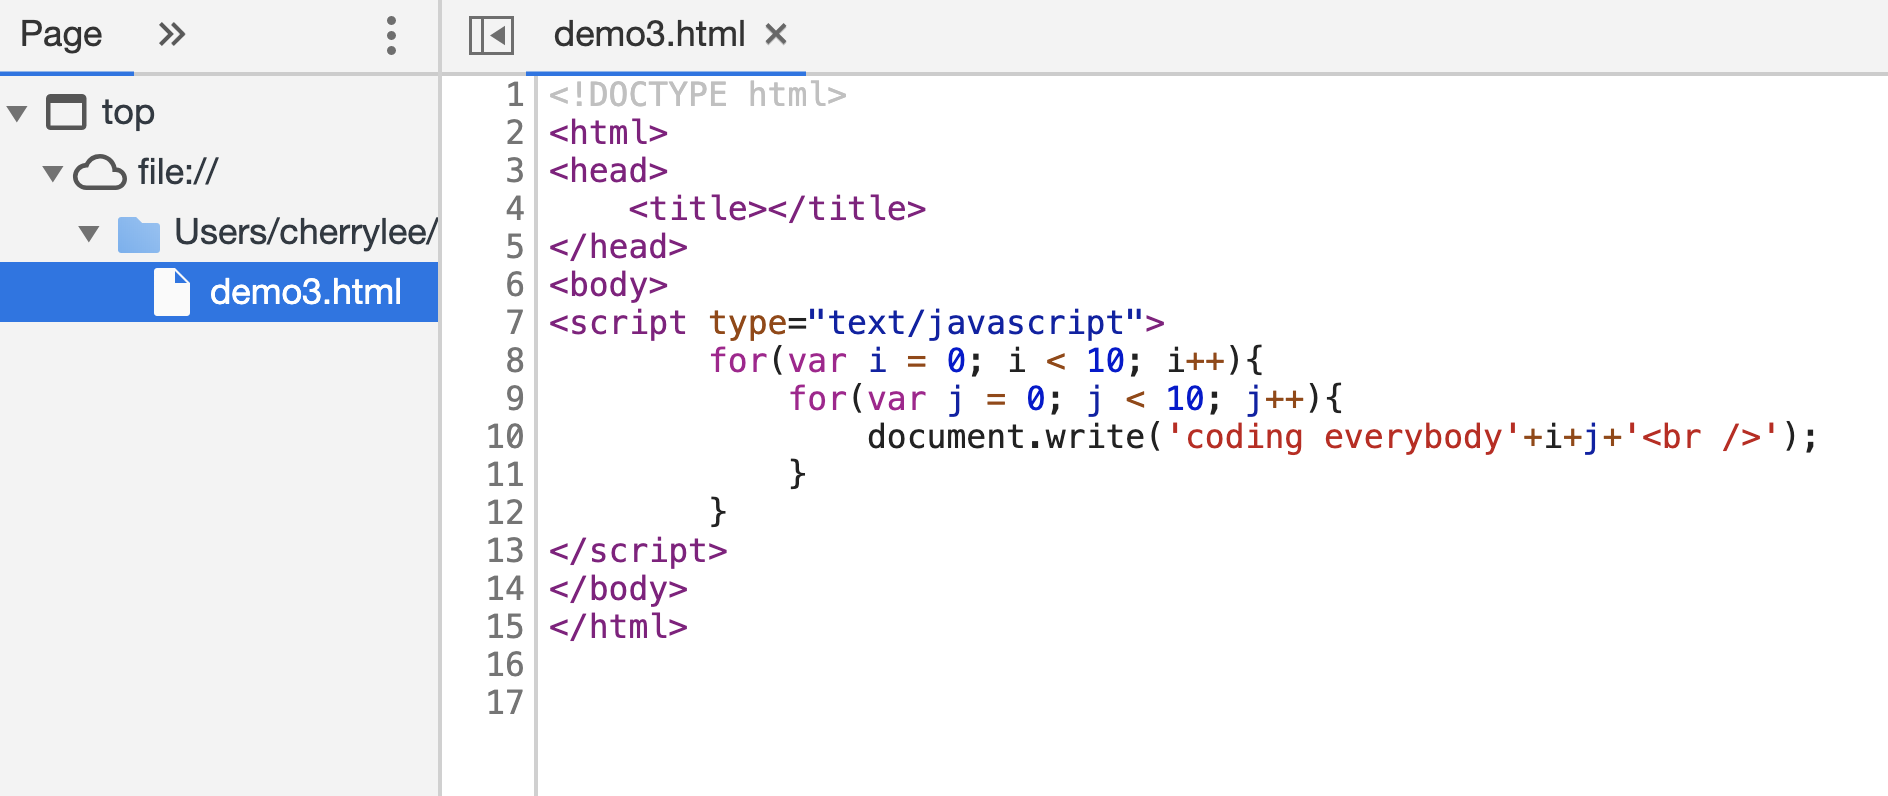This screenshot has height=796, width=1888.
Task: Select the file icon beside demo3.html
Action: point(172,292)
